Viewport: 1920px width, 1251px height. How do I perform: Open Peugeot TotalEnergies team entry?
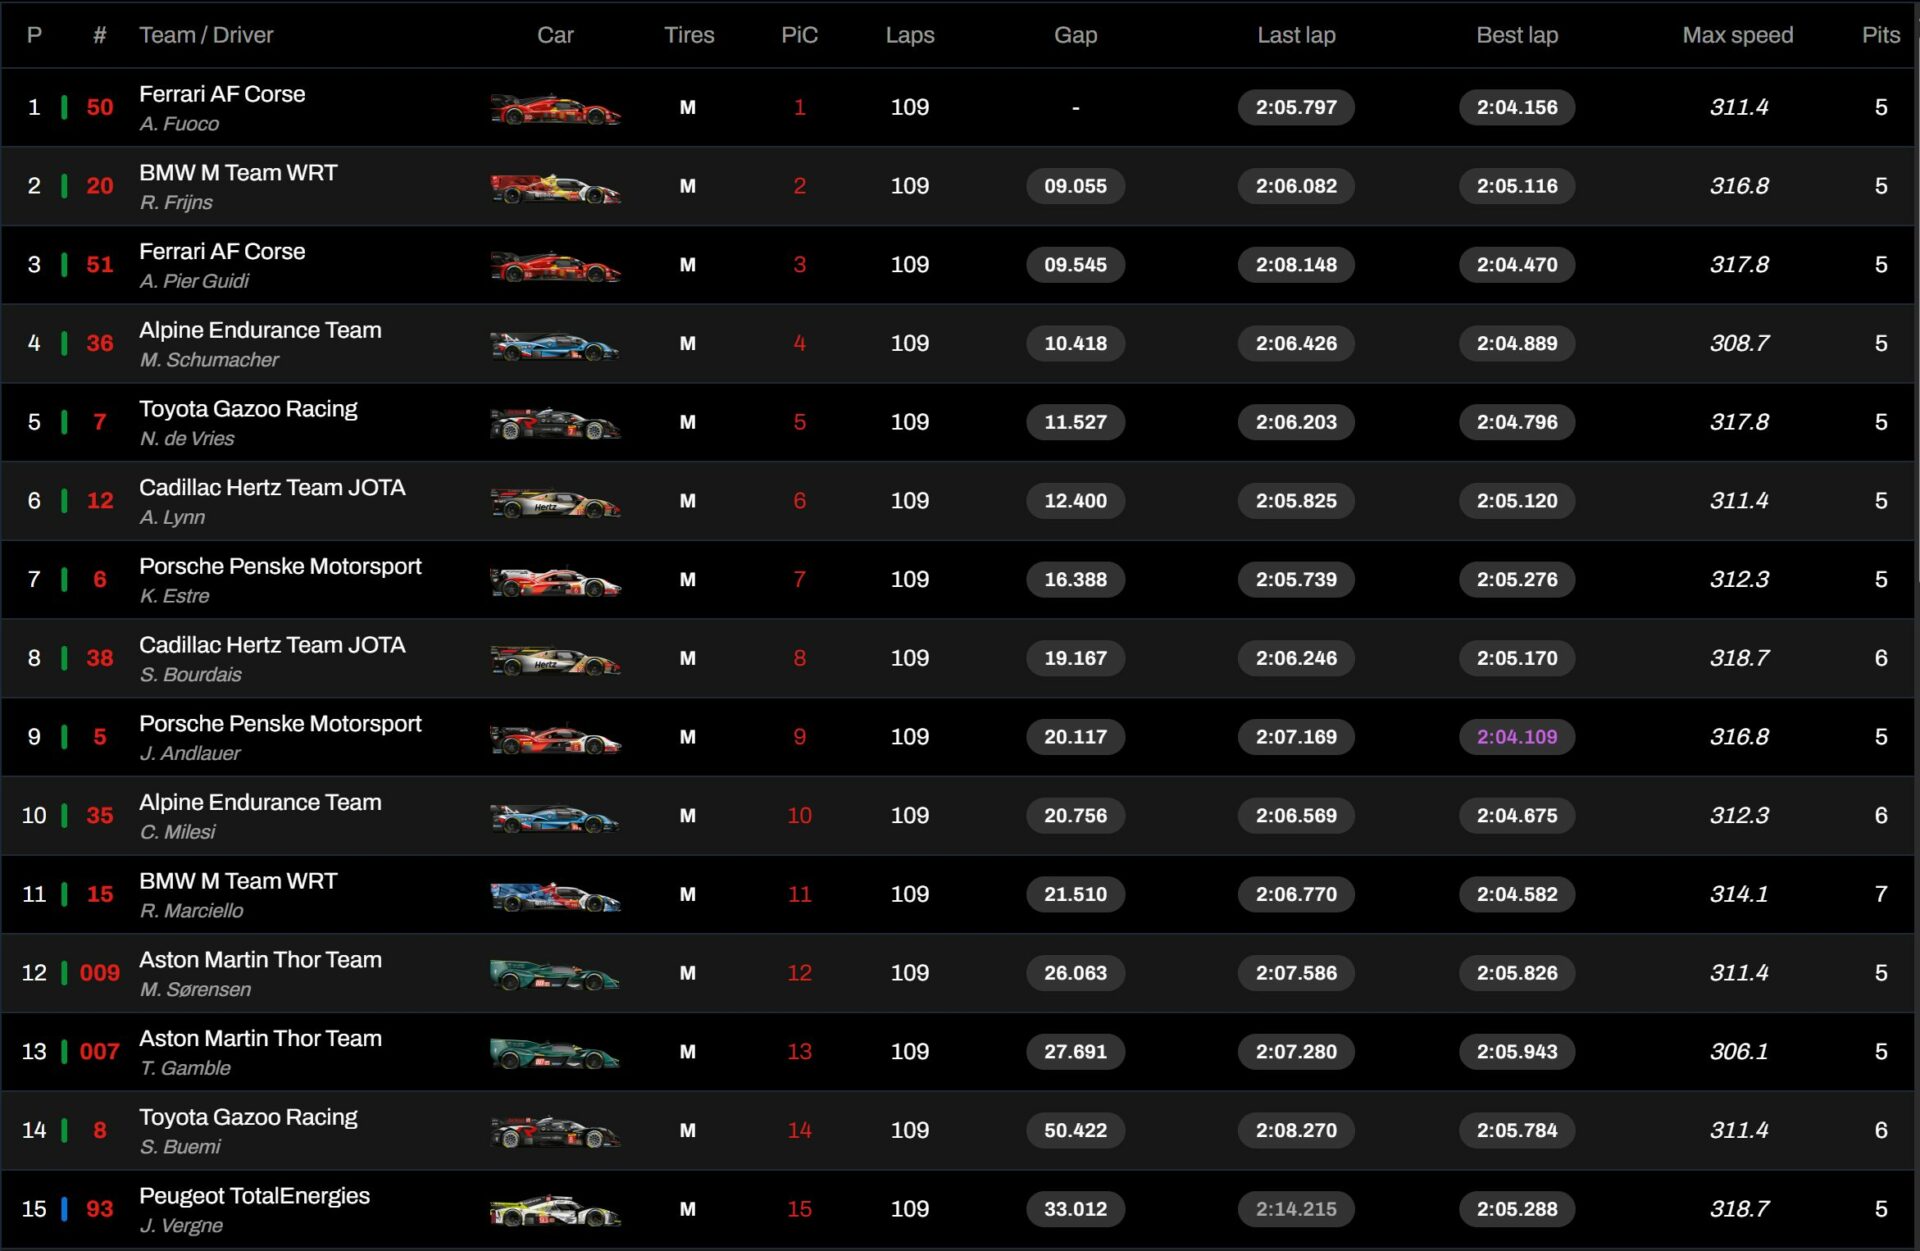pyautogui.click(x=254, y=1196)
